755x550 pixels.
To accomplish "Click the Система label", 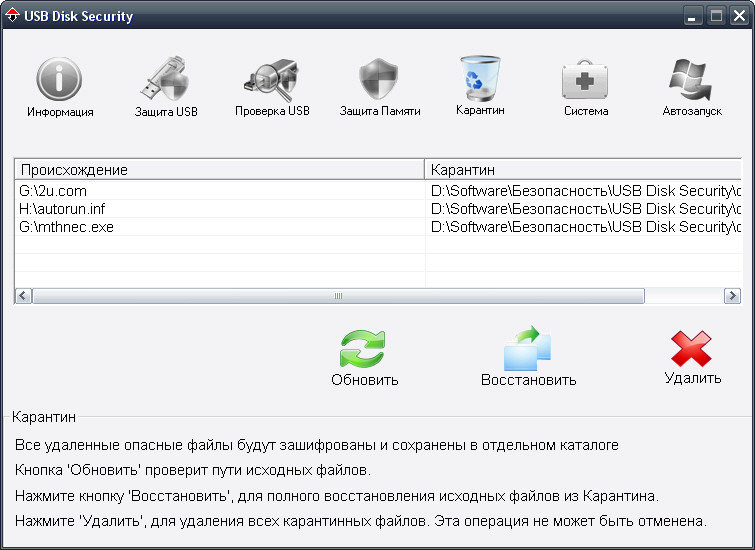I will 586,111.
